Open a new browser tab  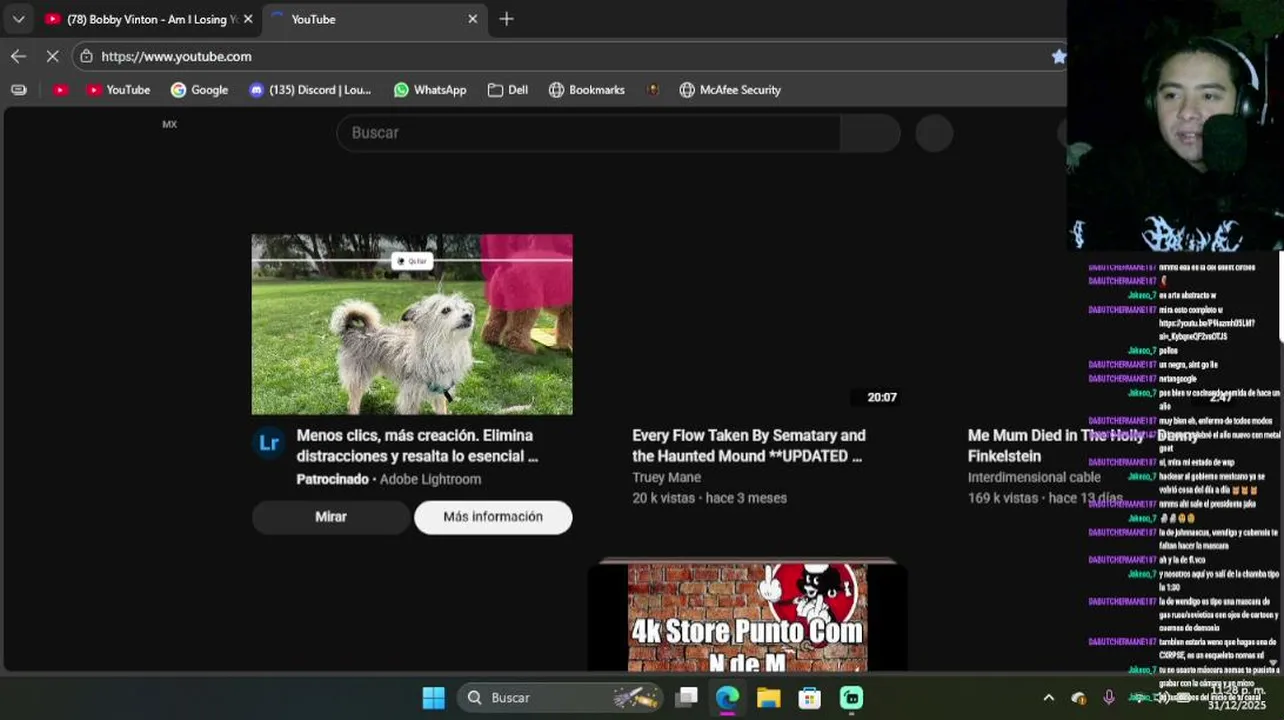coord(506,19)
